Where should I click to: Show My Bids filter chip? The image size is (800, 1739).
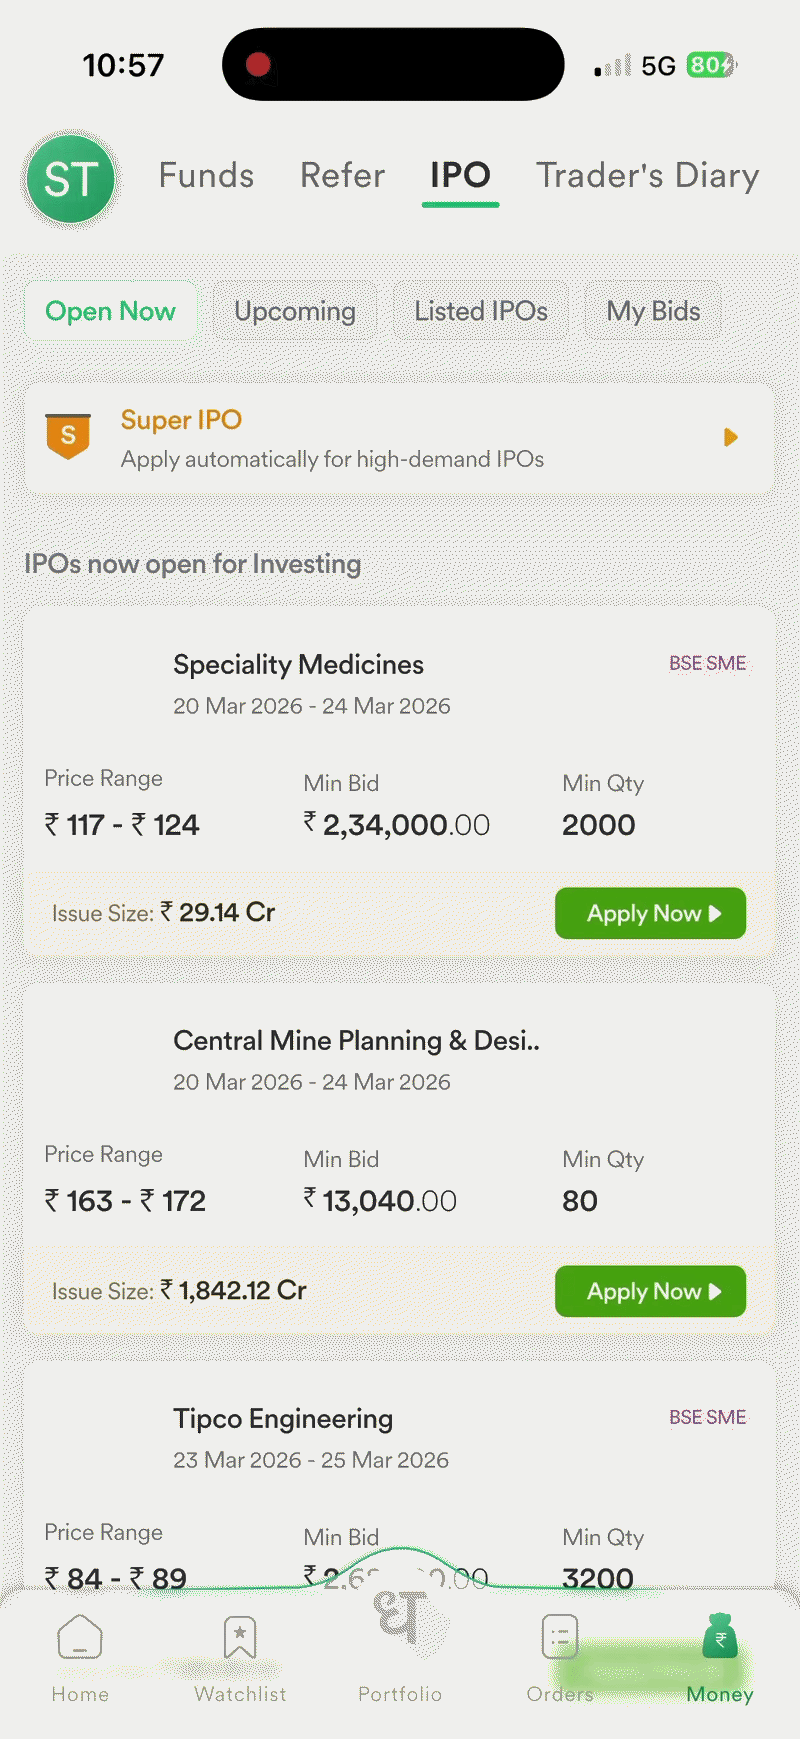653,312
